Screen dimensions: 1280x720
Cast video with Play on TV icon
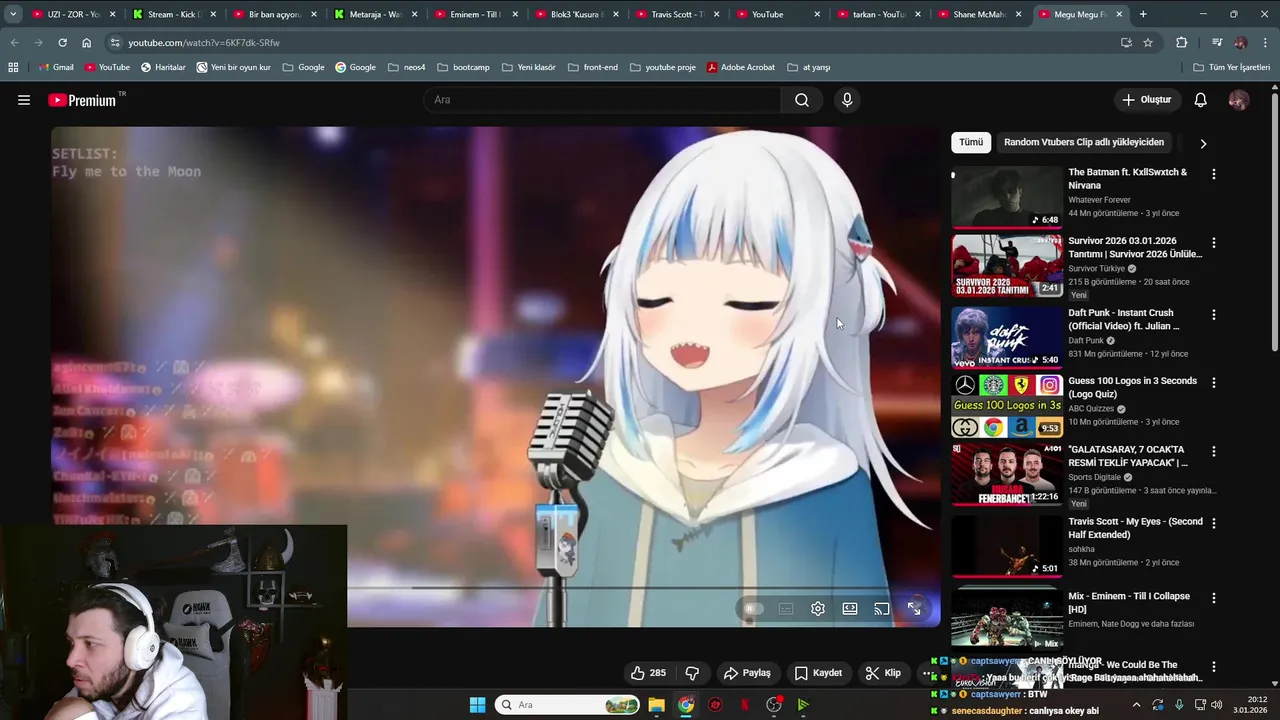click(882, 608)
